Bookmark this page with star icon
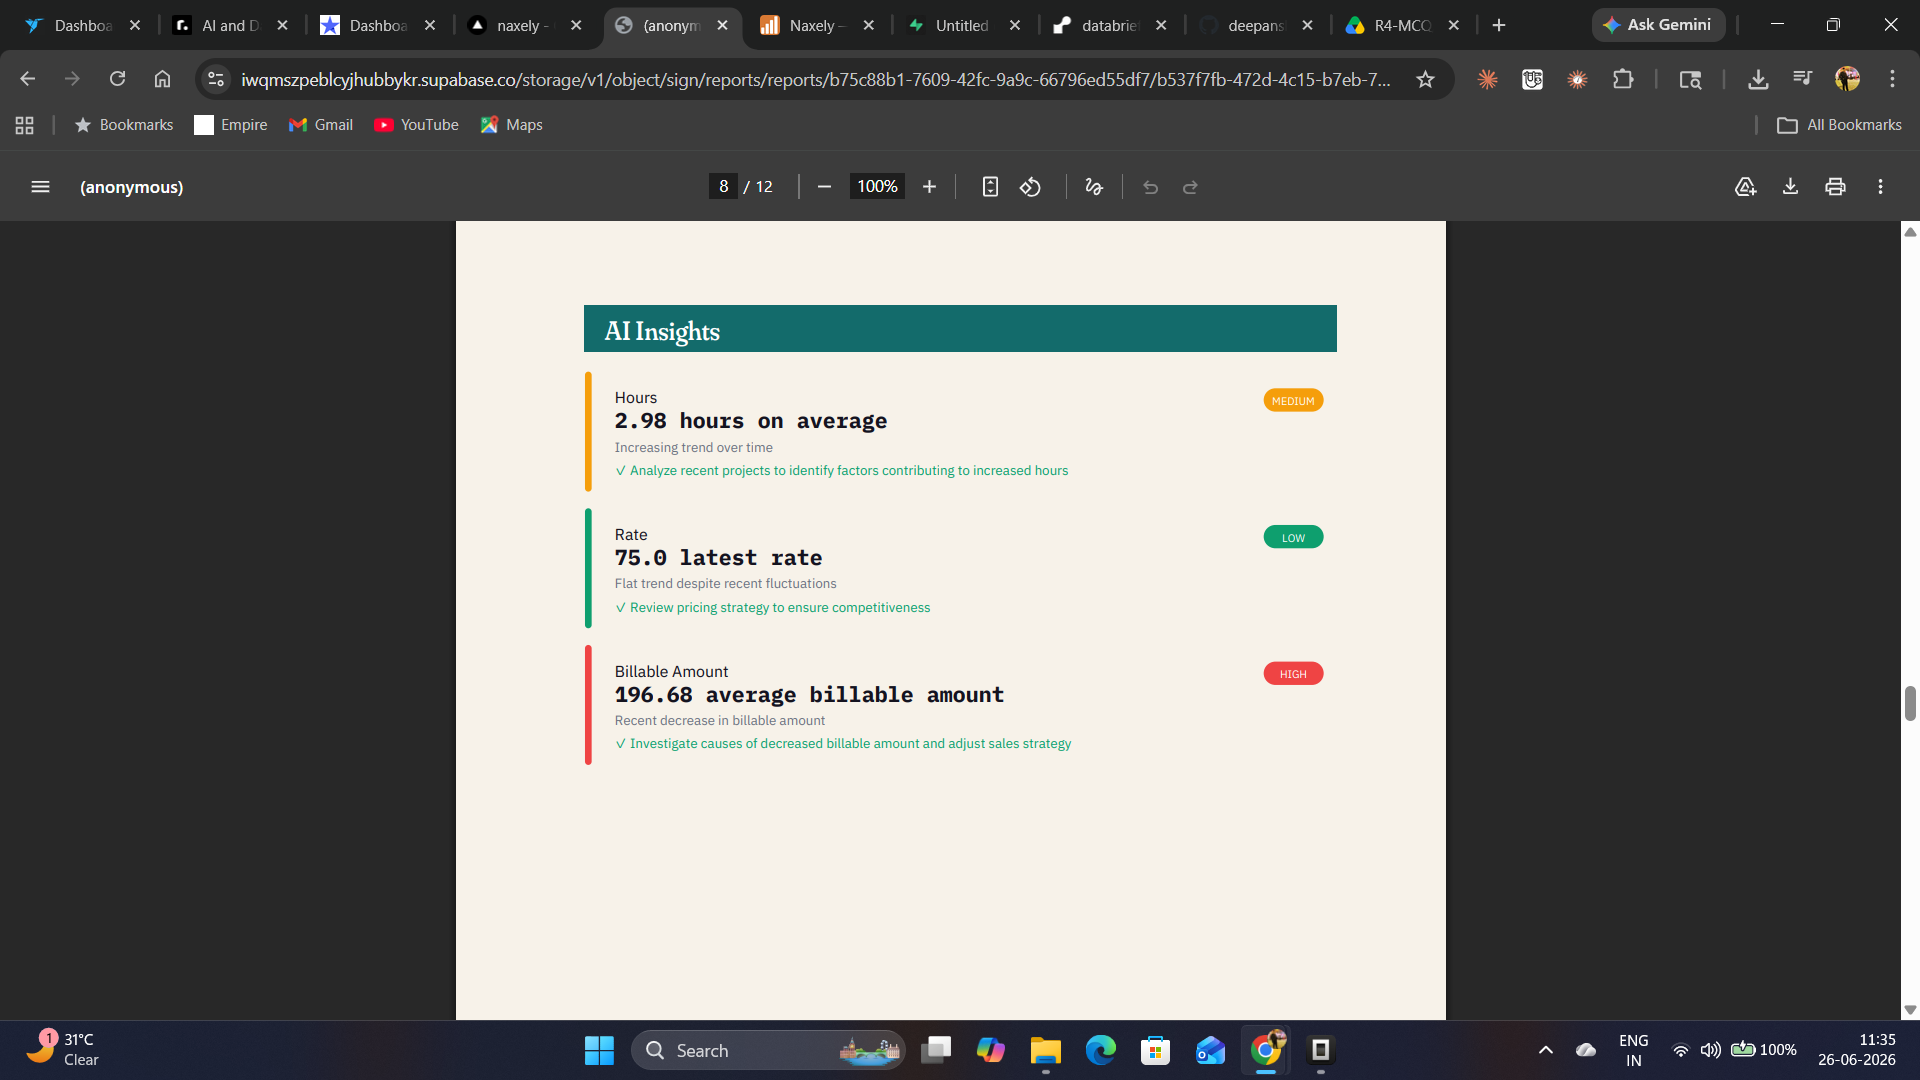Screen dimensions: 1920x1080 (x=1425, y=79)
